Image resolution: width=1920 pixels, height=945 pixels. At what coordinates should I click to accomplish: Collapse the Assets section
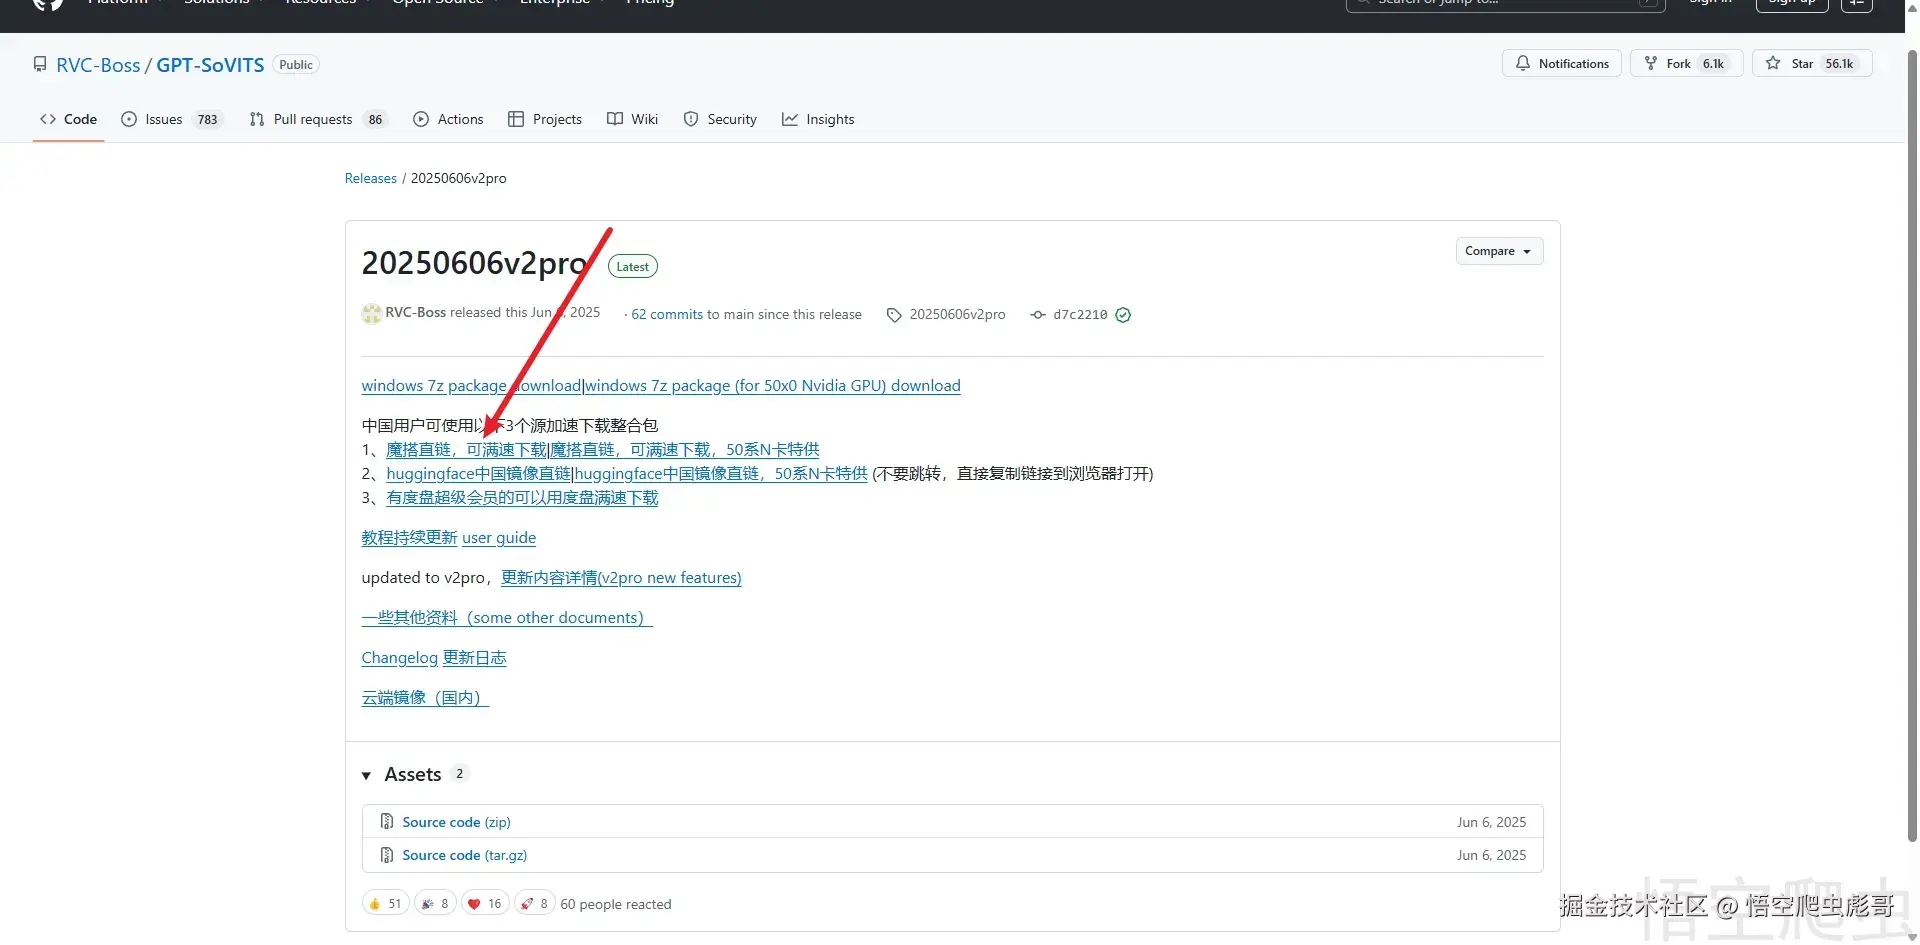pos(401,774)
